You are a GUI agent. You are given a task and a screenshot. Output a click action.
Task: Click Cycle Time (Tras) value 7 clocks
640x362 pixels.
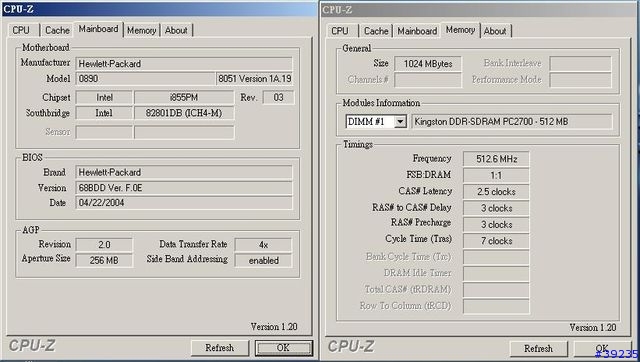(496, 241)
